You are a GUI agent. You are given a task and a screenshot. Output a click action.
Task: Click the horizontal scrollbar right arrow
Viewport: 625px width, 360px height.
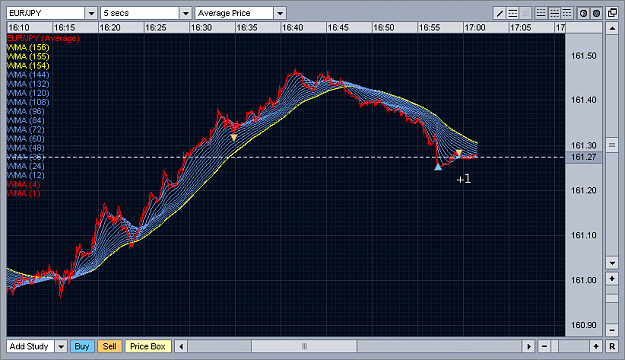(x=529, y=346)
